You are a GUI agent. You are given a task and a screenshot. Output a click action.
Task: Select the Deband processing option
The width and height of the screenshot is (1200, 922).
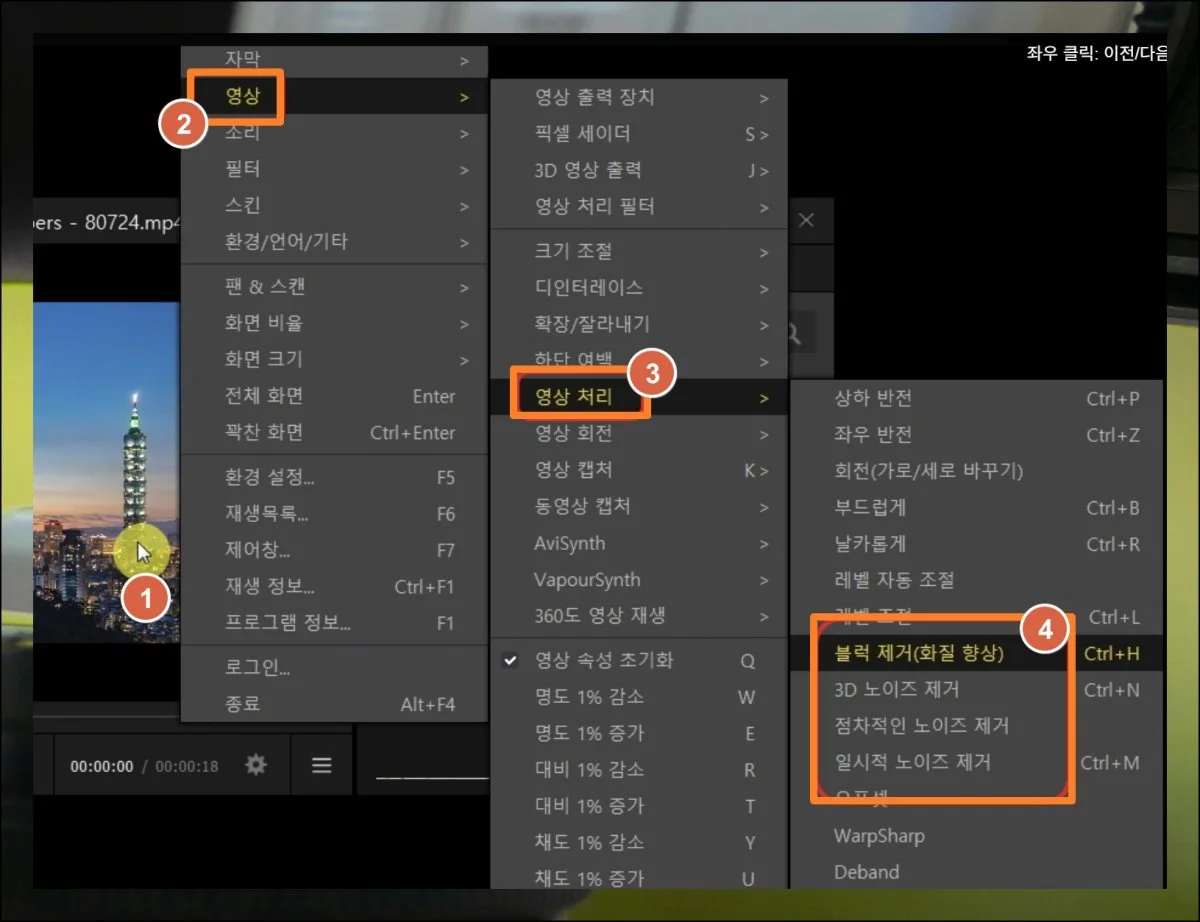(866, 872)
